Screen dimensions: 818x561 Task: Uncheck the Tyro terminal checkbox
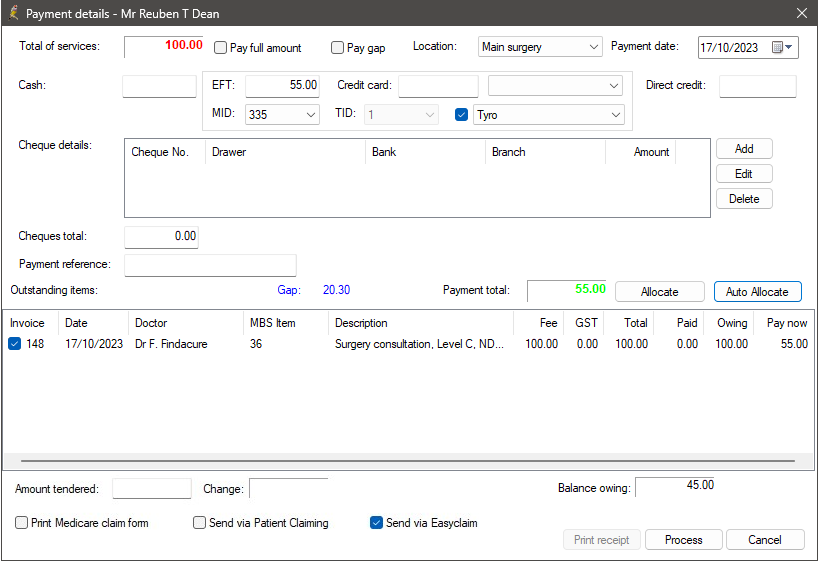coord(461,114)
